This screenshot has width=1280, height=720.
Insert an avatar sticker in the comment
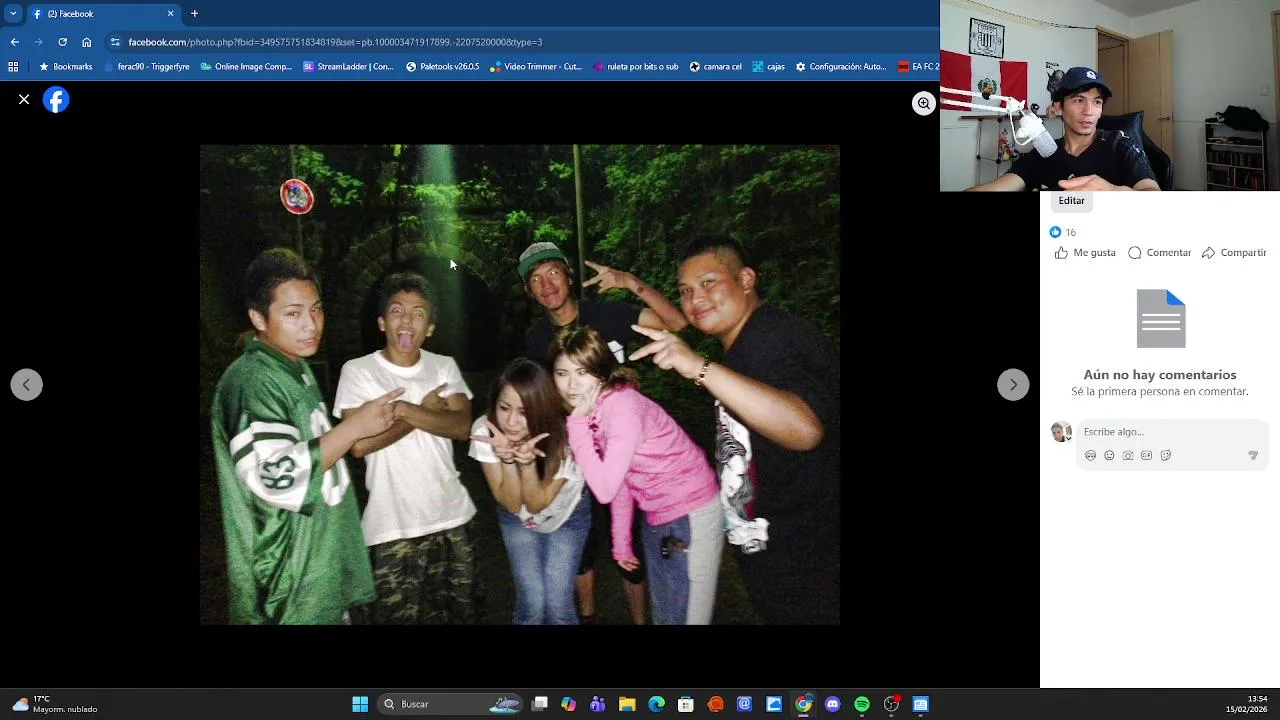(x=1090, y=456)
